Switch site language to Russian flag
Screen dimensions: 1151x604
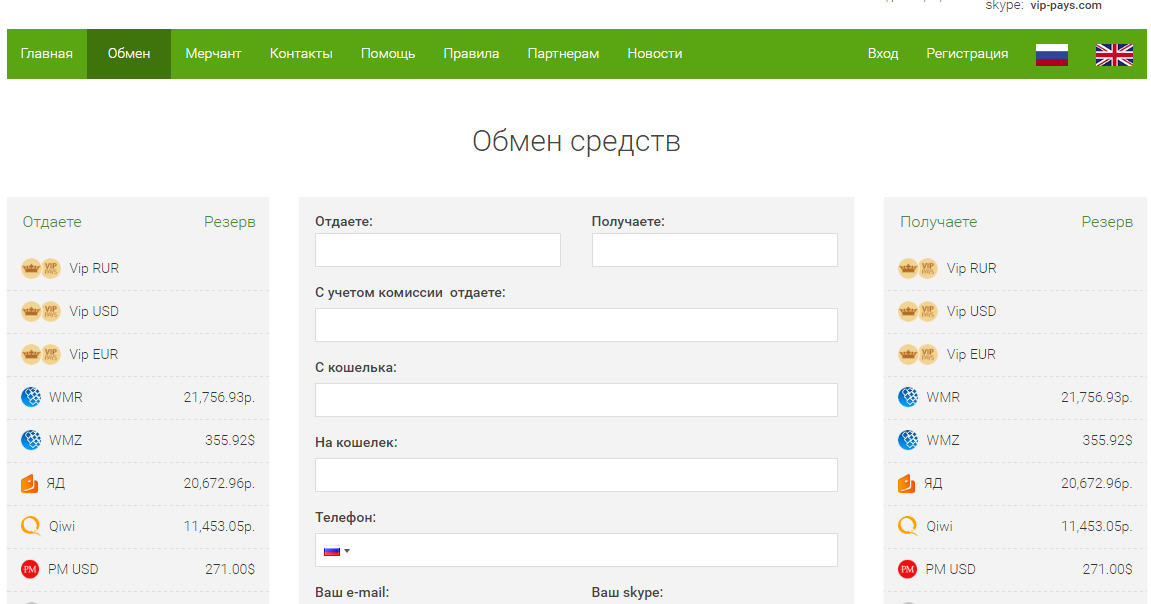click(1051, 54)
